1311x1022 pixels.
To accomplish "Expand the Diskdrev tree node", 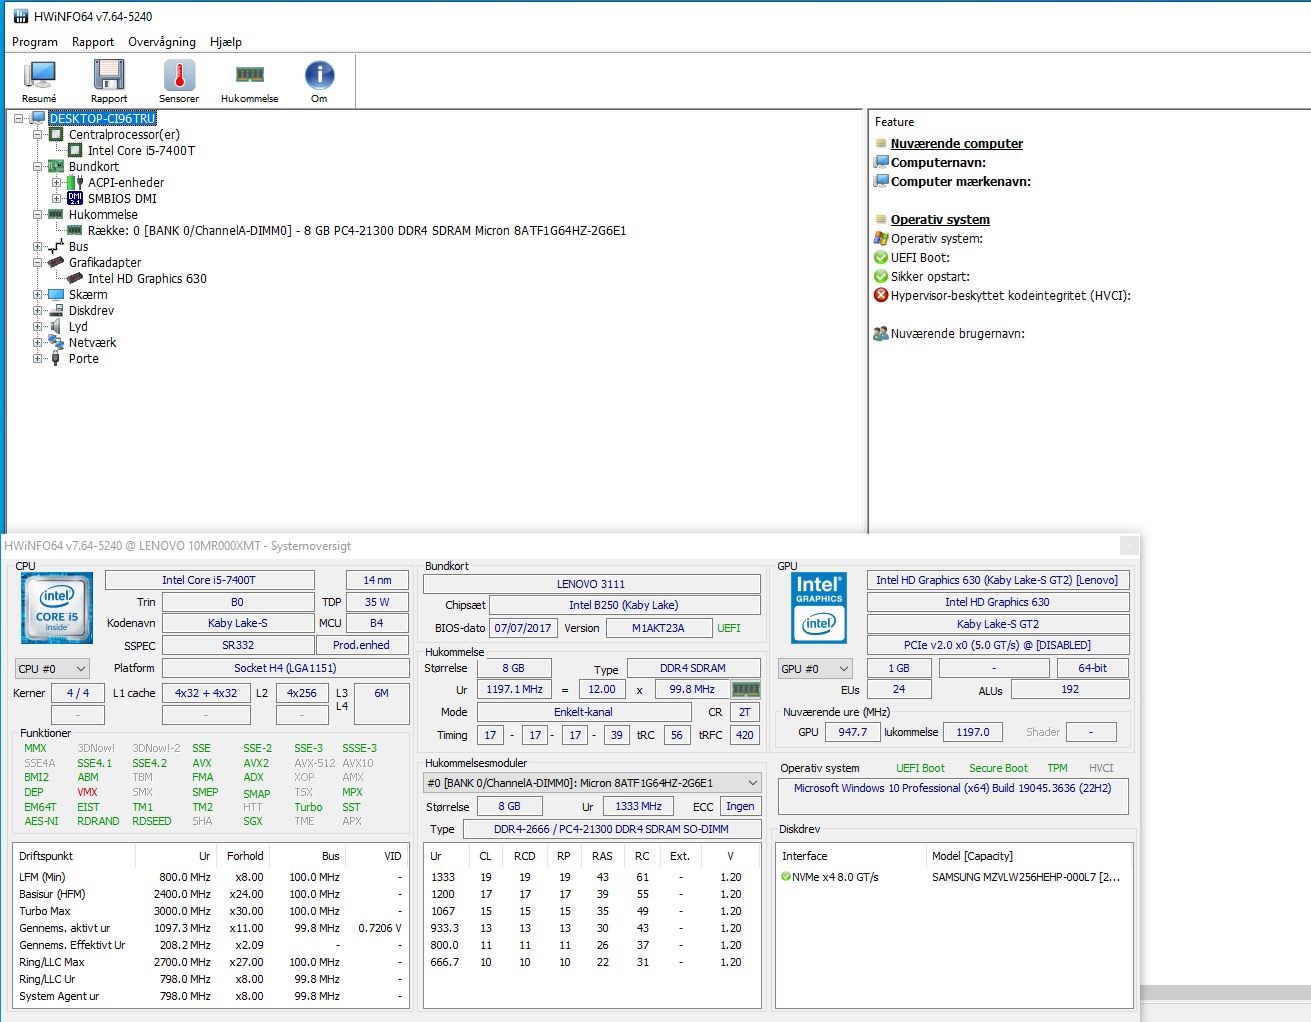I will (38, 310).
